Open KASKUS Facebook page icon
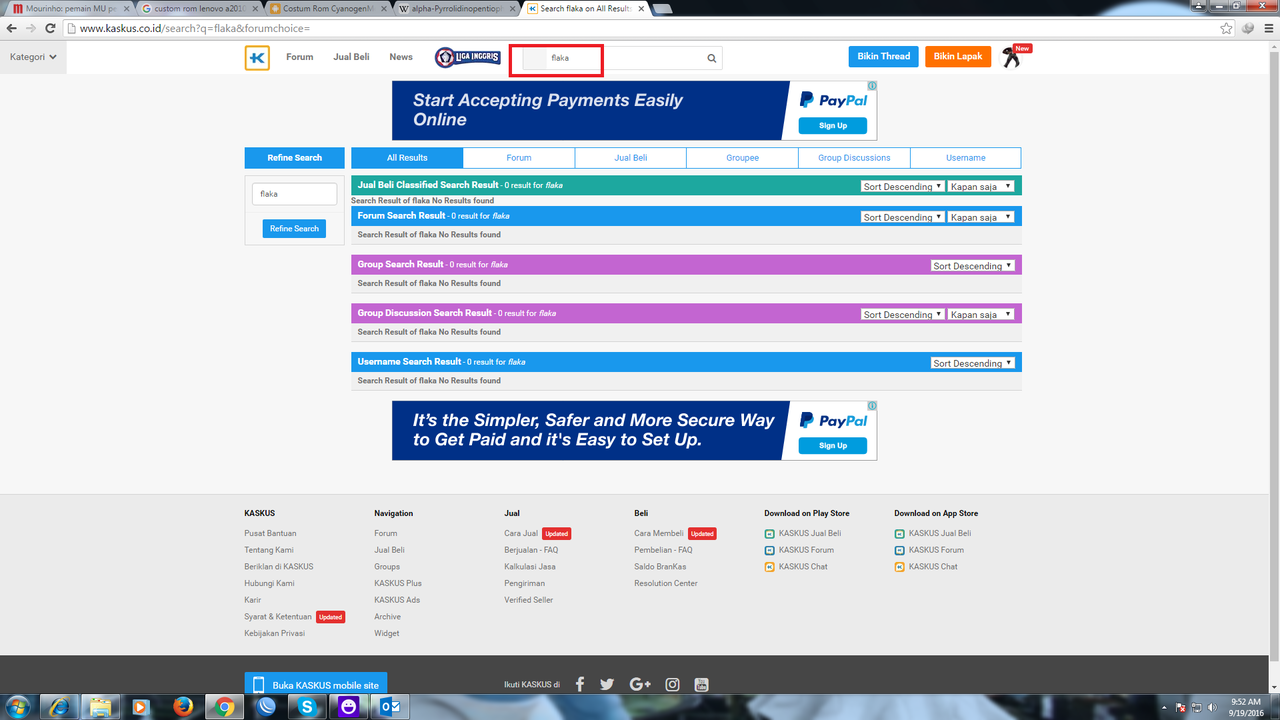Viewport: 1280px width, 720px height. (x=579, y=684)
